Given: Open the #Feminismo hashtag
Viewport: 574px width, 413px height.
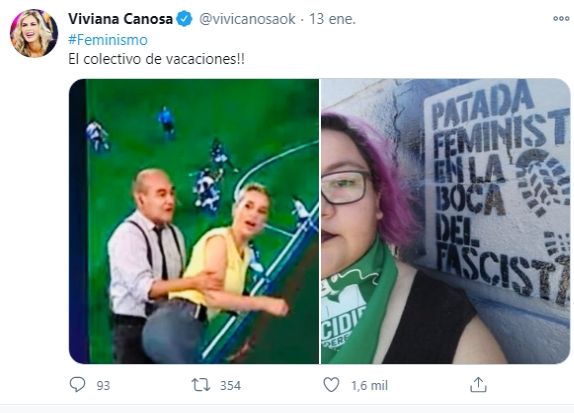Looking at the screenshot, I should point(108,40).
